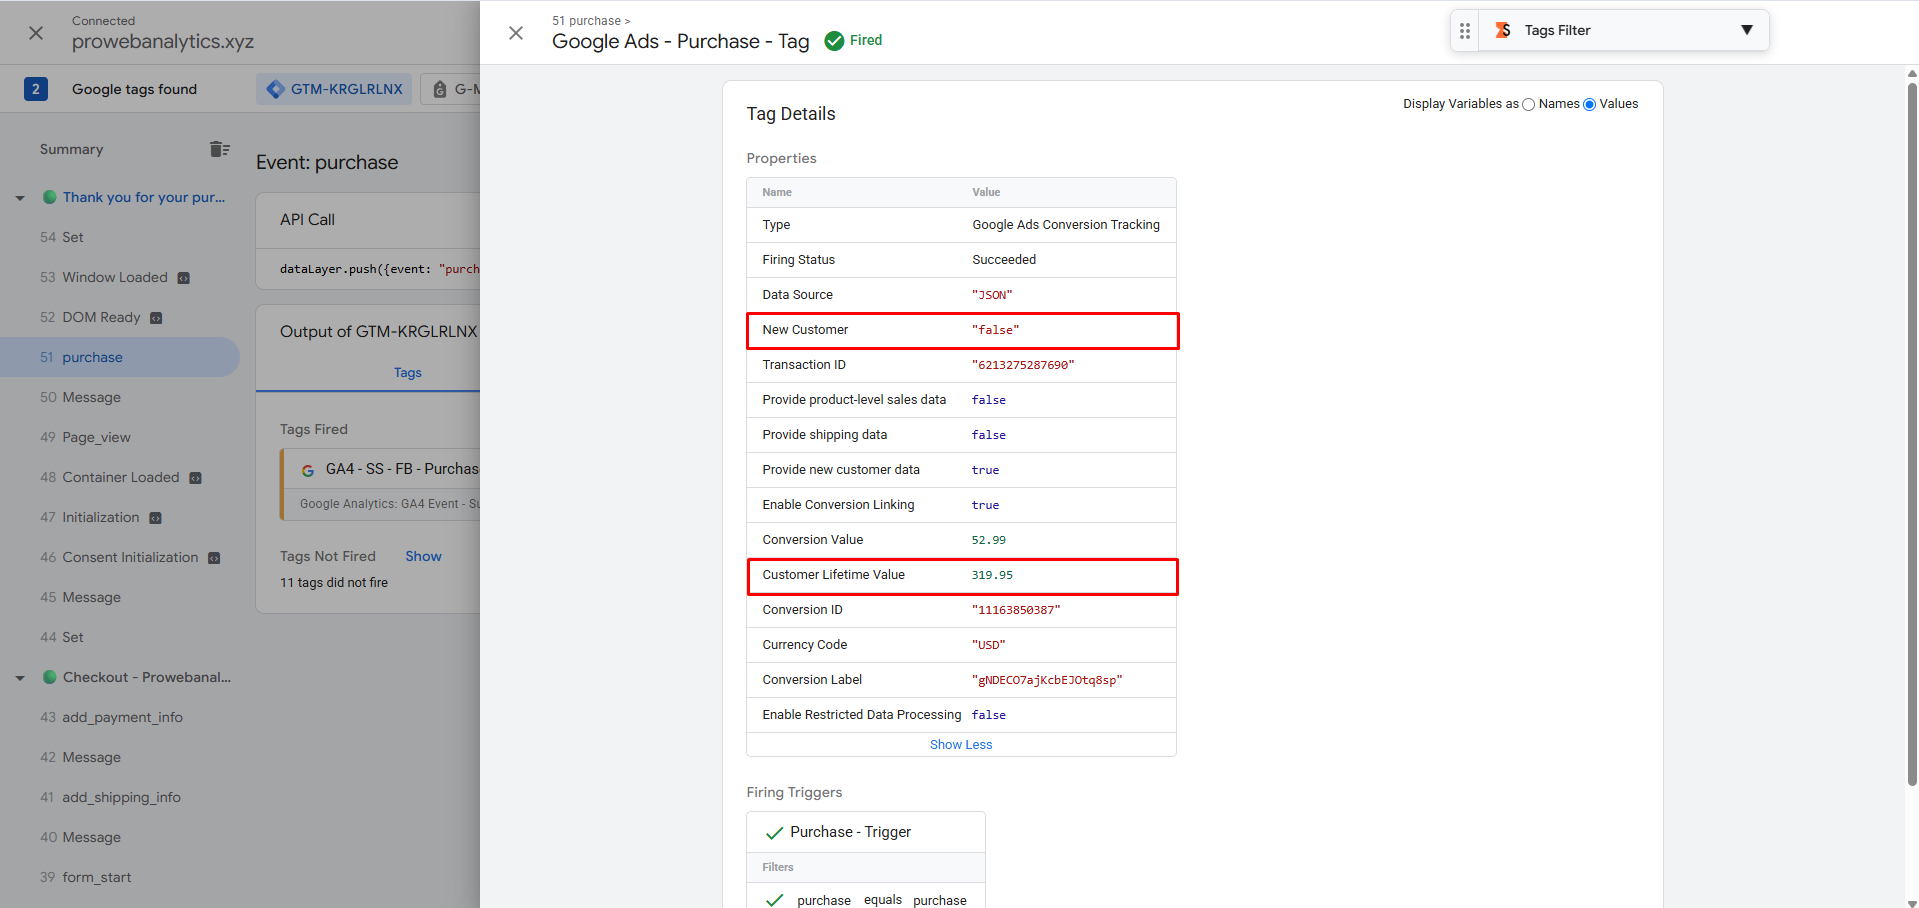Select Values for variable display
Viewport: 1919px width, 908px height.
click(x=1589, y=105)
